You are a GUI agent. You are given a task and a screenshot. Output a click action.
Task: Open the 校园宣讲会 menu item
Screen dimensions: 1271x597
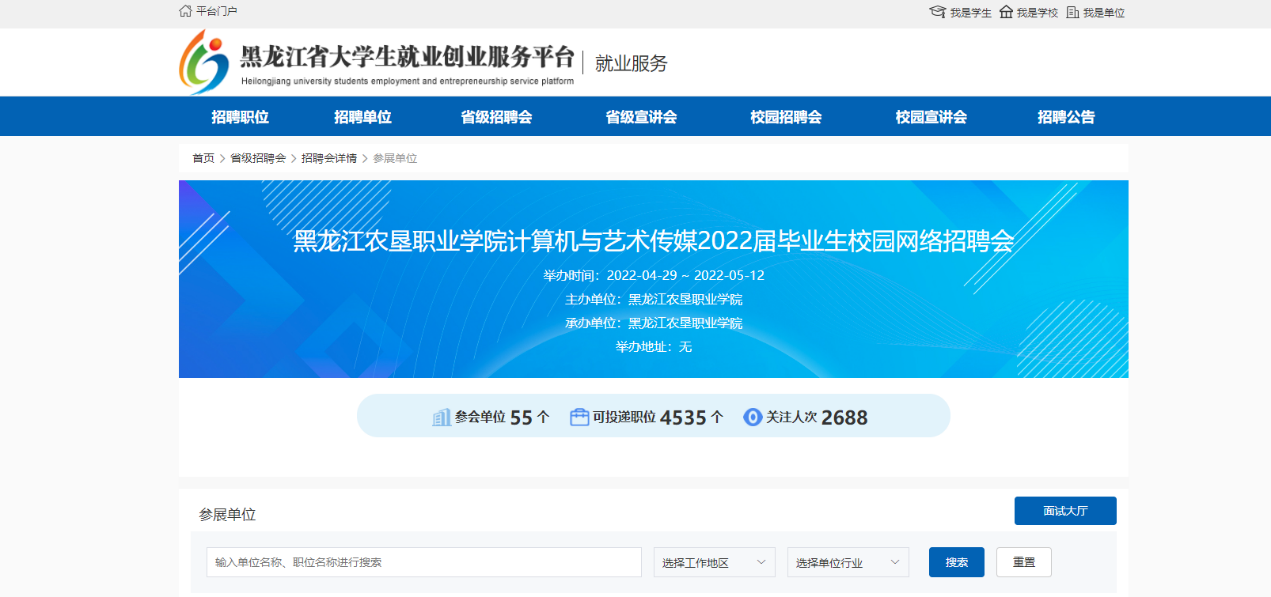[931, 117]
